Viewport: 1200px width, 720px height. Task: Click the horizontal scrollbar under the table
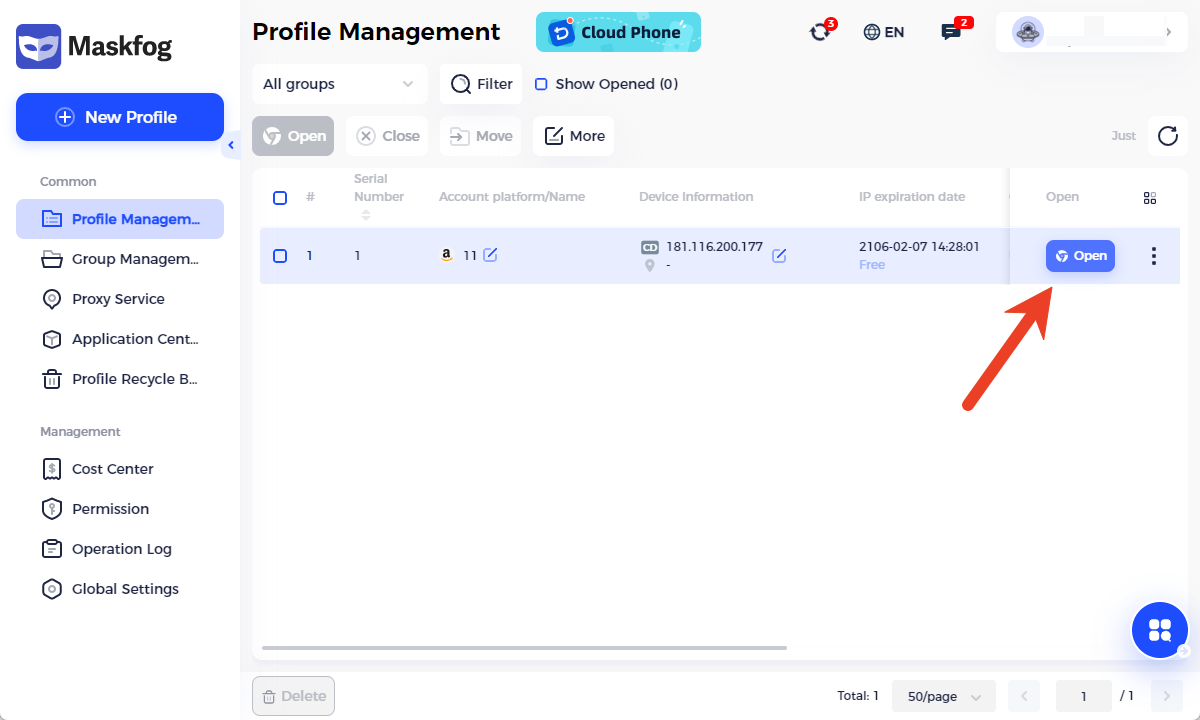524,648
